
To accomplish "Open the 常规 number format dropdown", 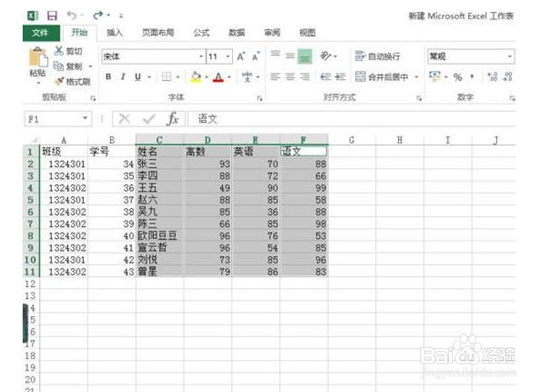I will pos(510,56).
